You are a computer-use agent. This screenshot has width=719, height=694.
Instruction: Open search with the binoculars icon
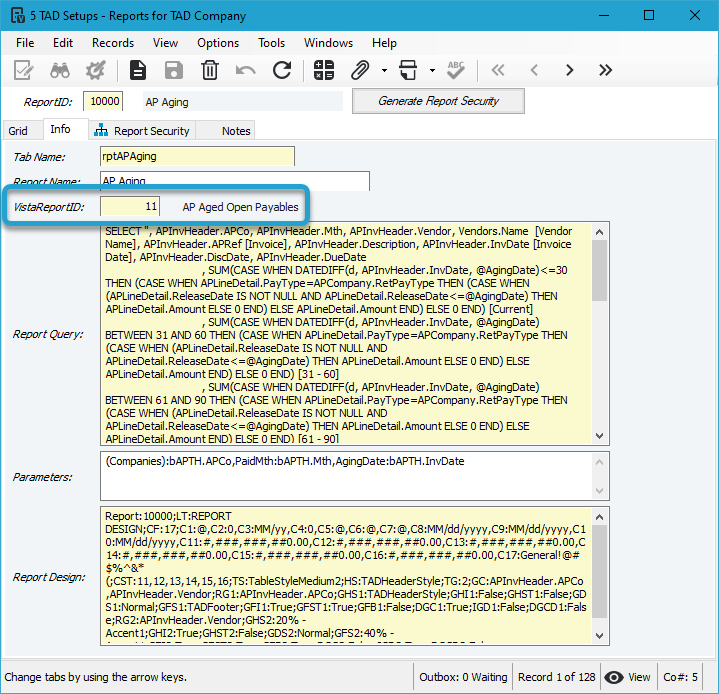(x=60, y=70)
